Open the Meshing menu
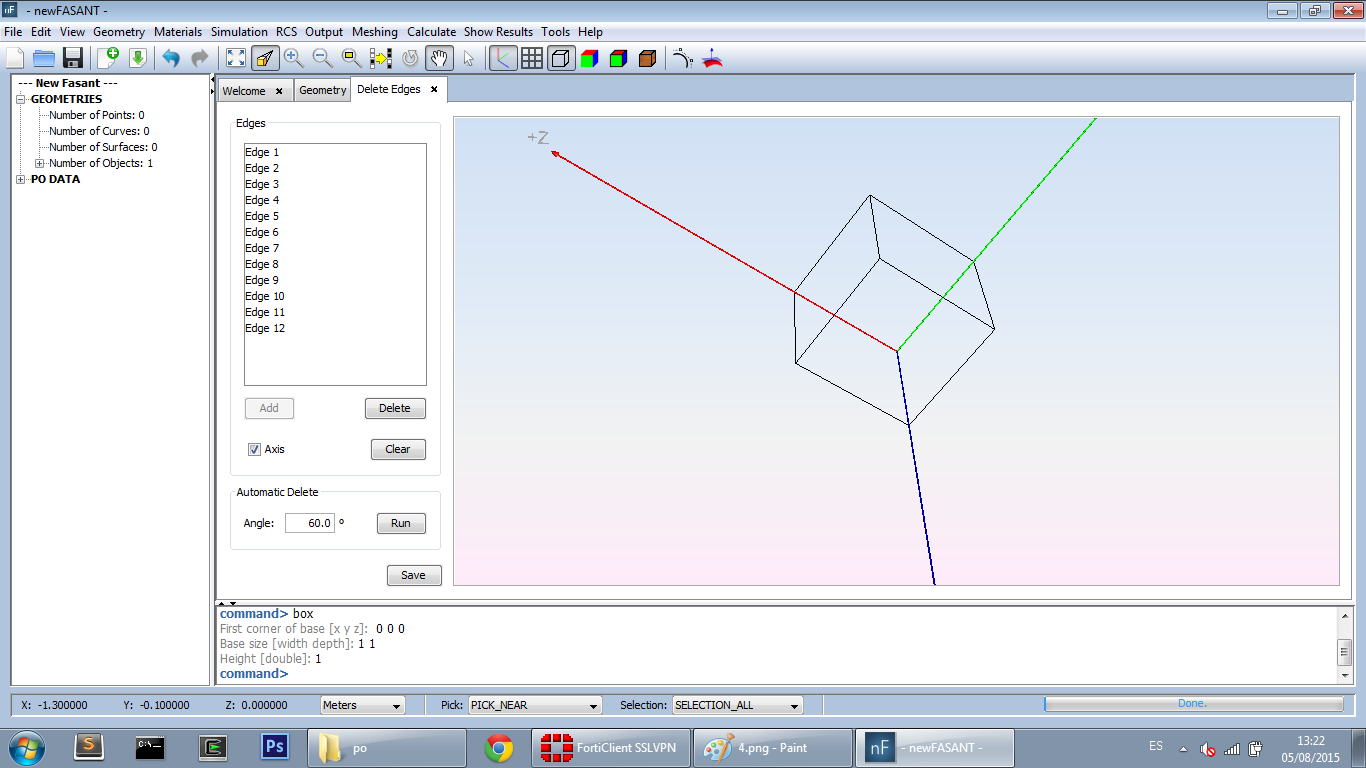 click(x=375, y=32)
